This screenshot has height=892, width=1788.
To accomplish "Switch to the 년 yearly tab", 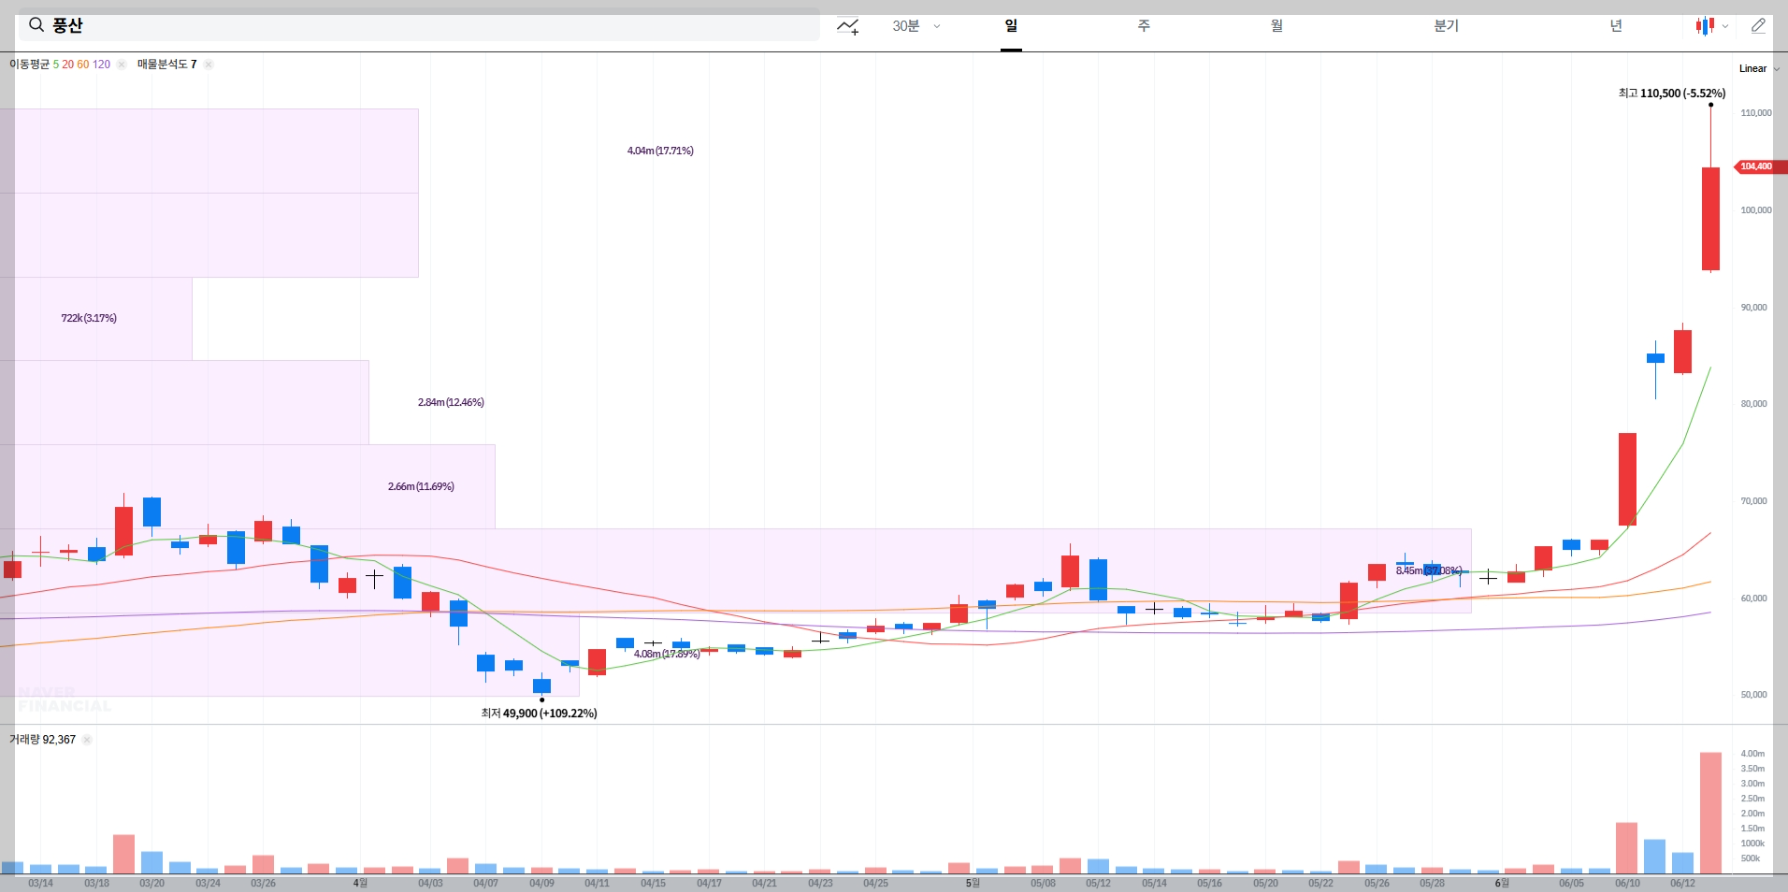I will [x=1616, y=26].
